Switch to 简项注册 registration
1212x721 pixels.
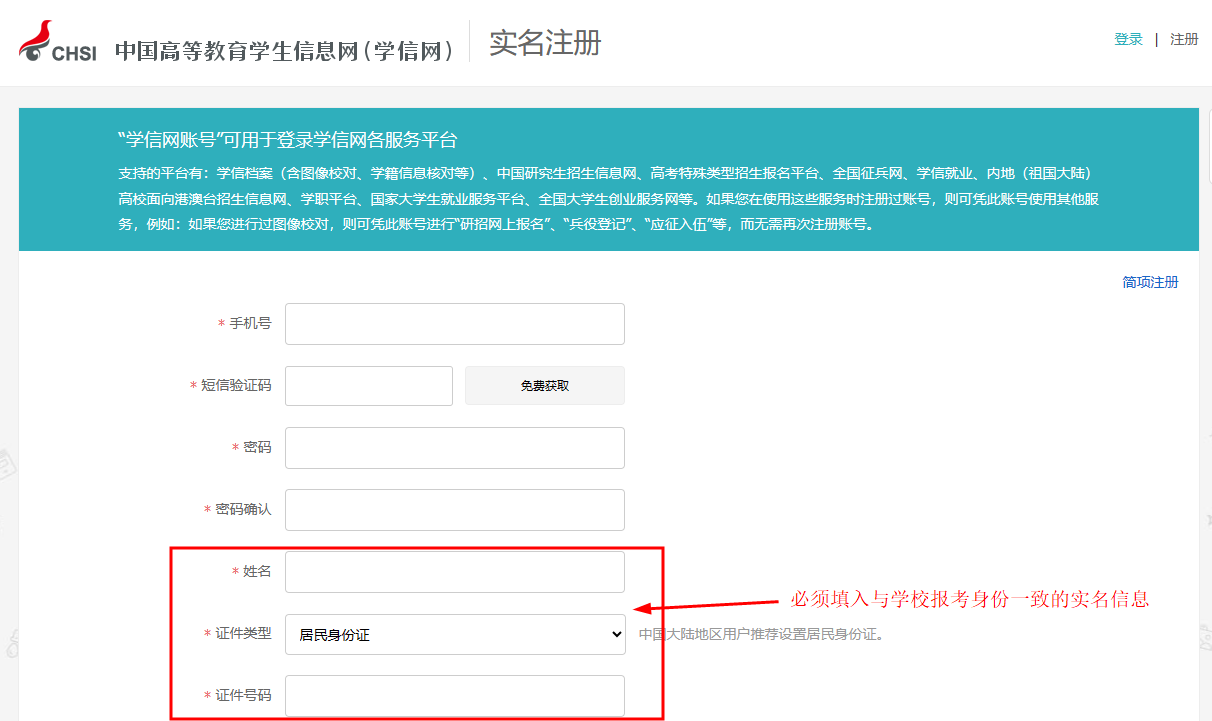[x=1150, y=282]
